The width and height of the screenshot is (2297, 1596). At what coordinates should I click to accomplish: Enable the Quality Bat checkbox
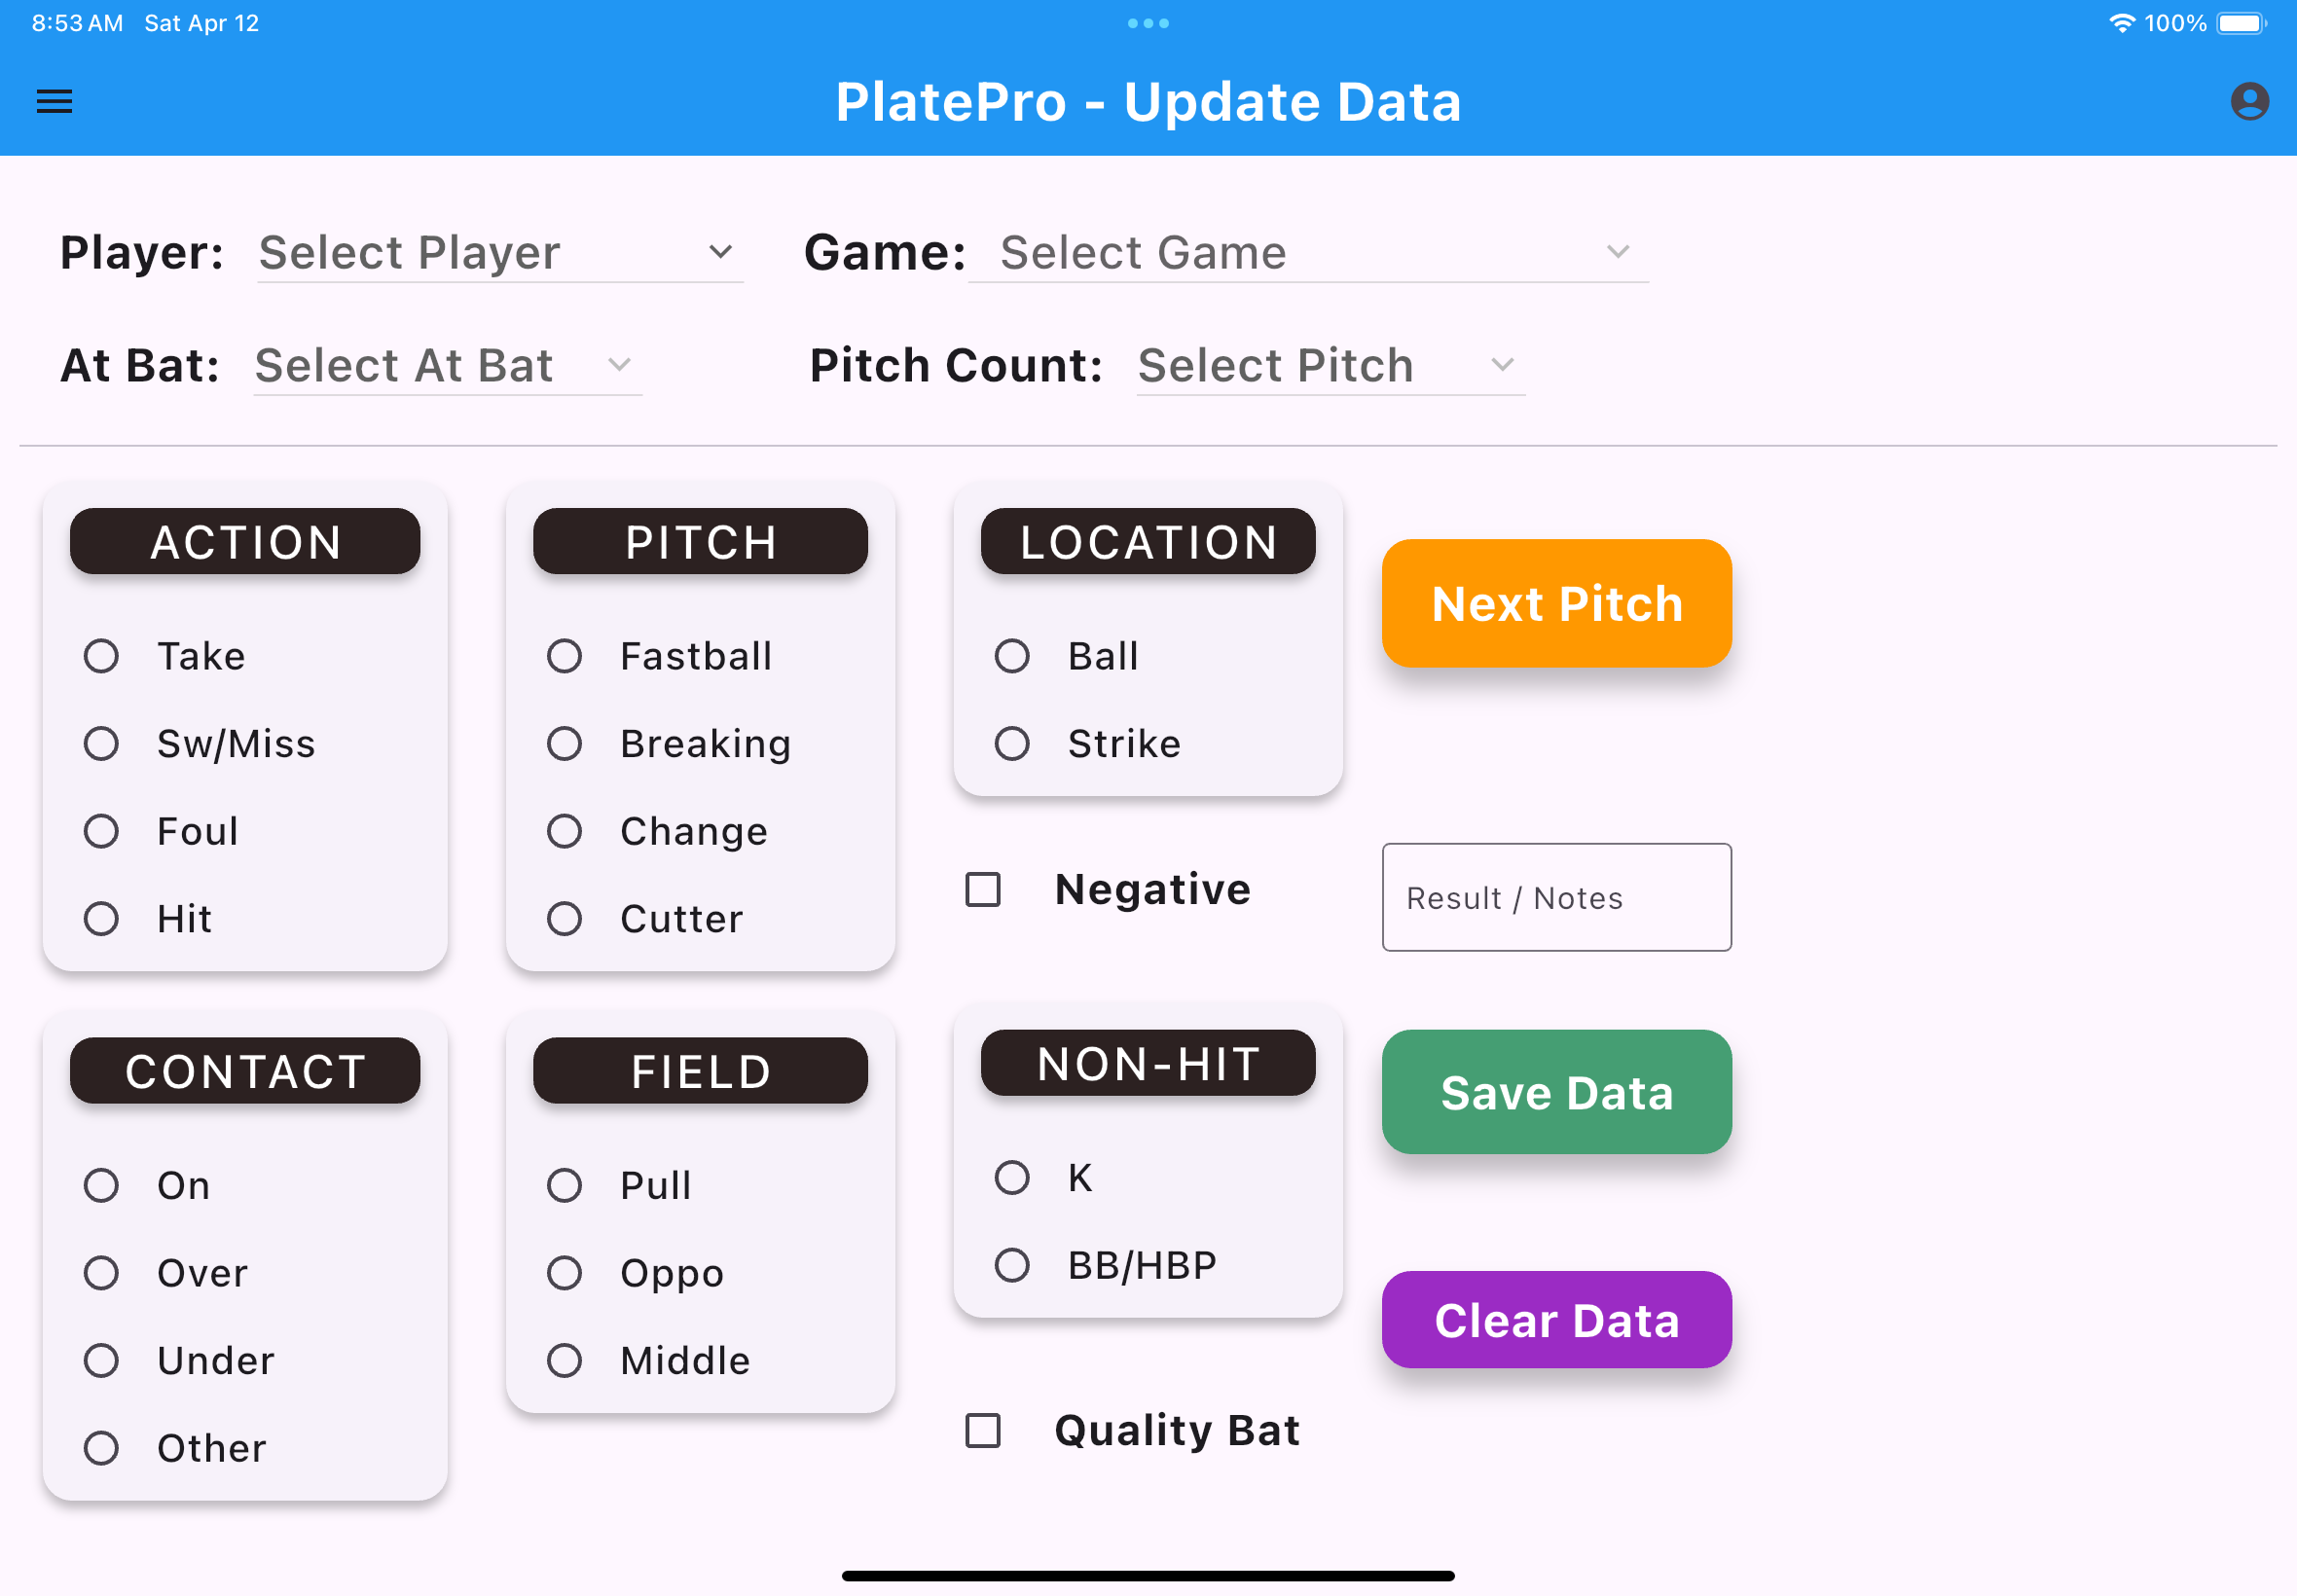coord(982,1431)
